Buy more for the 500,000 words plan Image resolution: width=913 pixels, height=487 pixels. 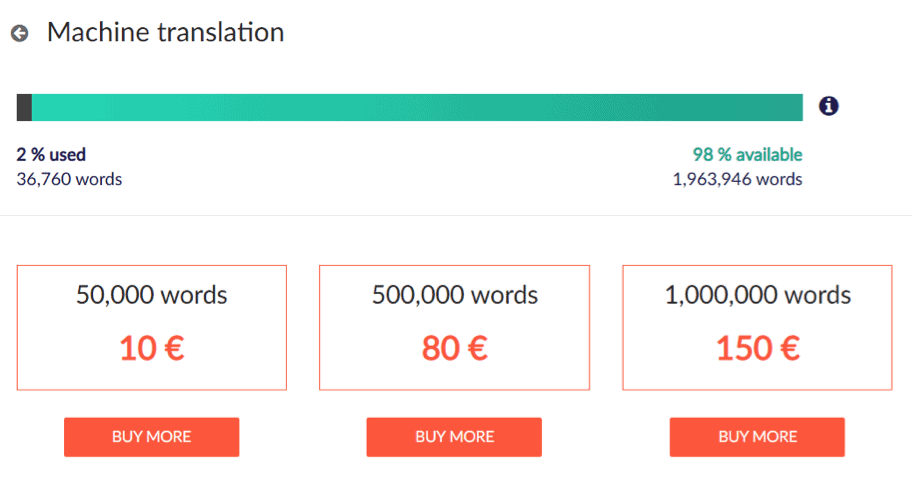click(454, 437)
